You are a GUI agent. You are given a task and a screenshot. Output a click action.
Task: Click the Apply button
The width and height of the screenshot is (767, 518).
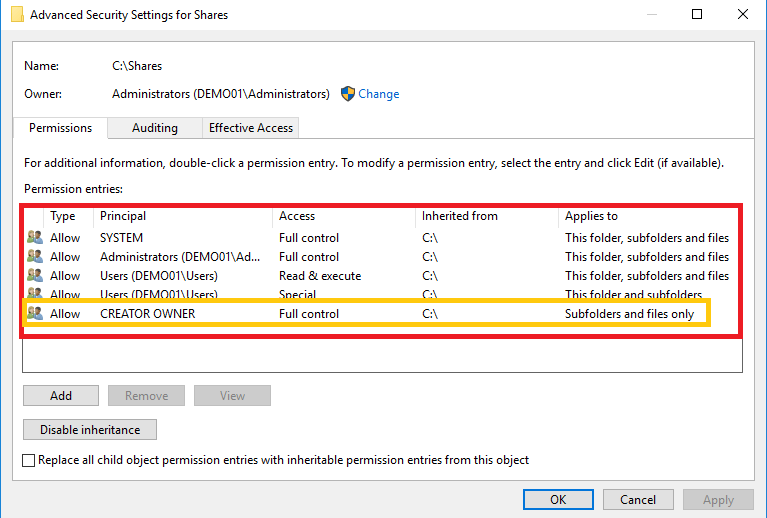[x=718, y=499]
